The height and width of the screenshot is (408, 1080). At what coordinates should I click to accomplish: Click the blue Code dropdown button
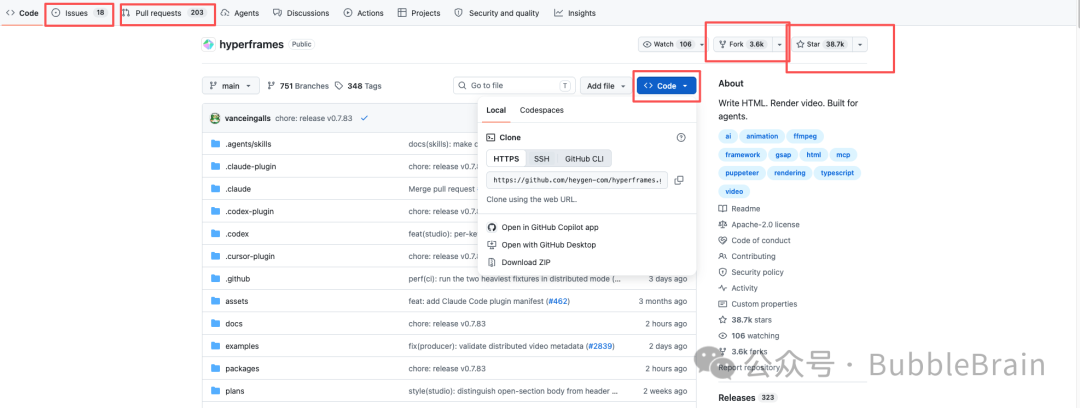click(x=666, y=86)
